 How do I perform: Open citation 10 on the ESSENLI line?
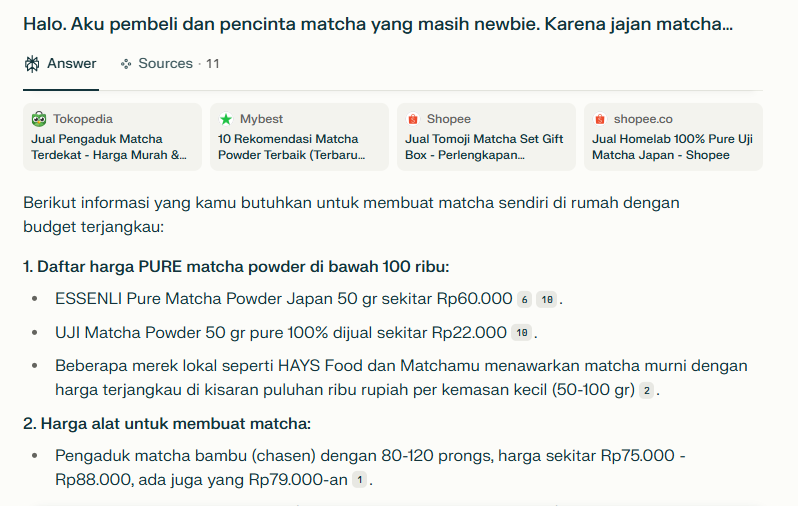coord(546,300)
